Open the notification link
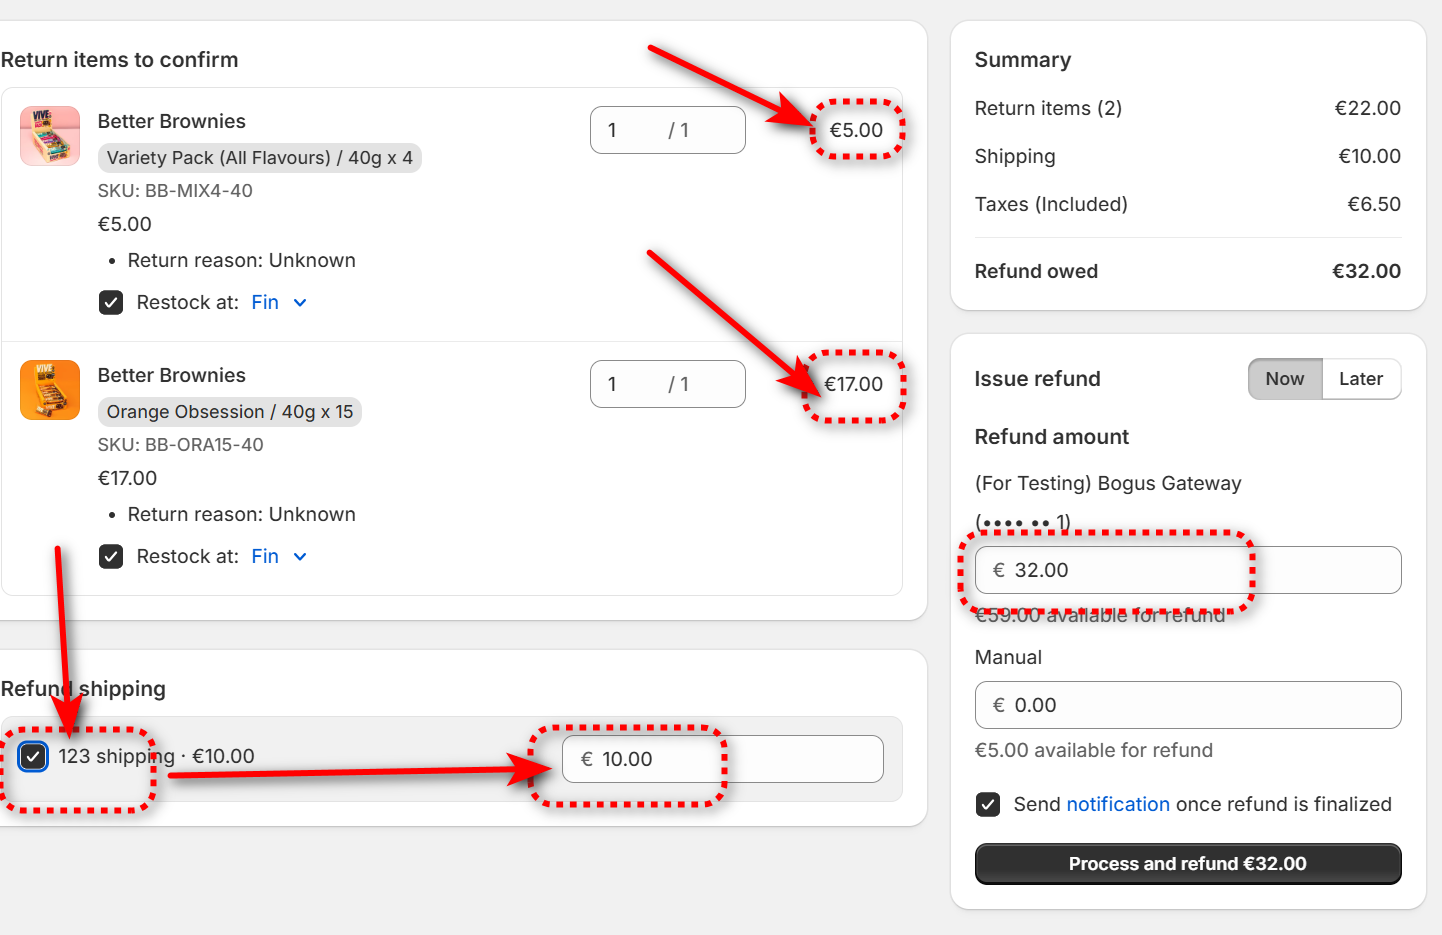1442x935 pixels. [x=1117, y=805]
